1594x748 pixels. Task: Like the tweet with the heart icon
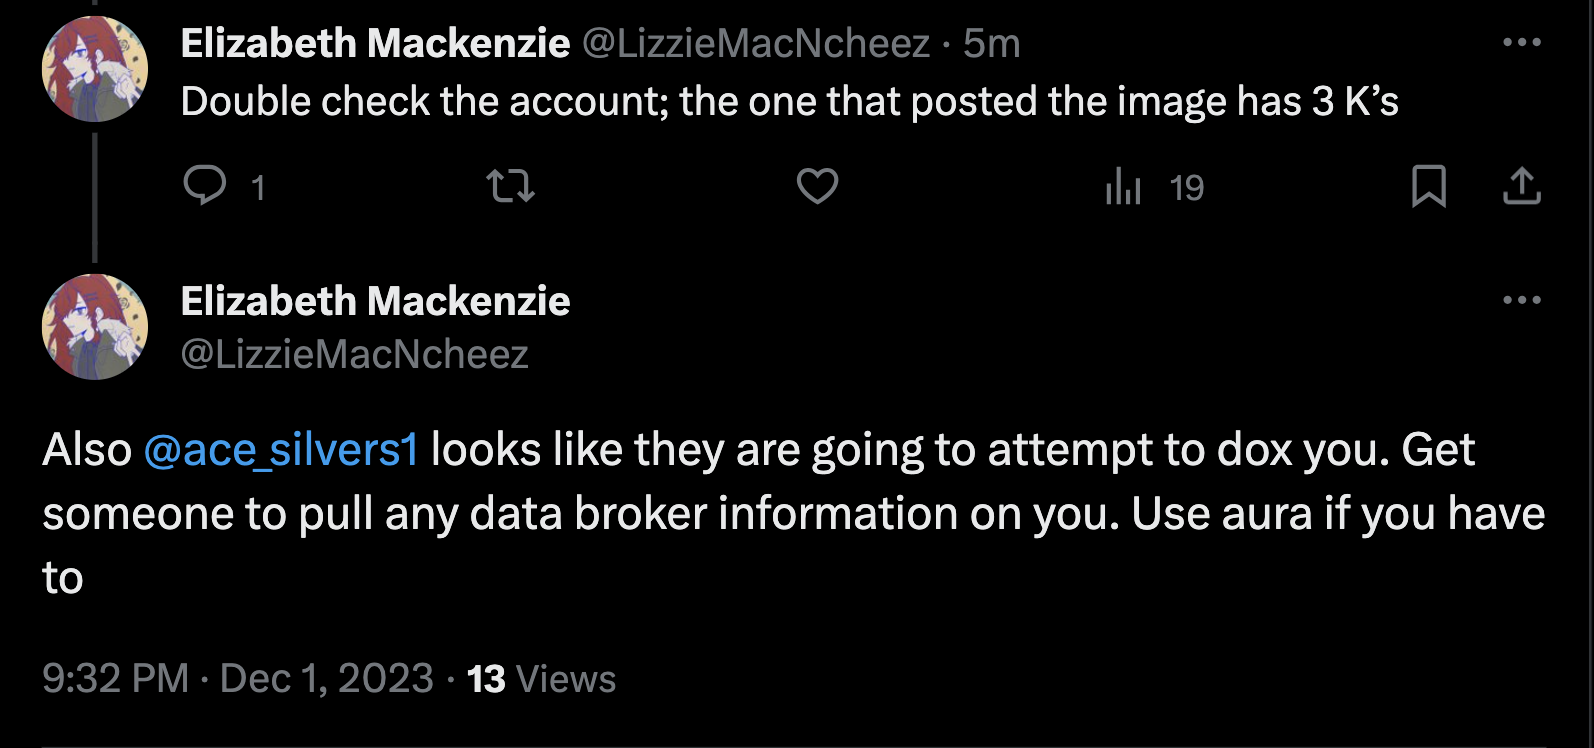click(x=817, y=186)
